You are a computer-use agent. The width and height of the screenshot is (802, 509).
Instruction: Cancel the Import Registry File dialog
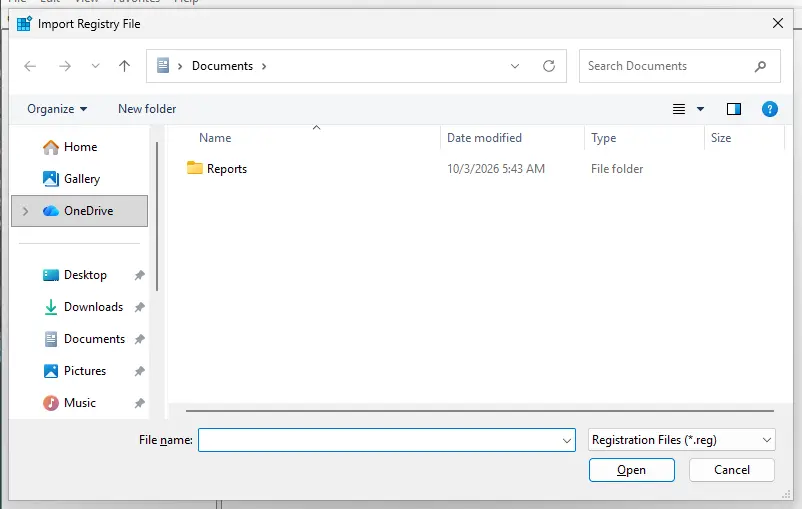pyautogui.click(x=731, y=470)
